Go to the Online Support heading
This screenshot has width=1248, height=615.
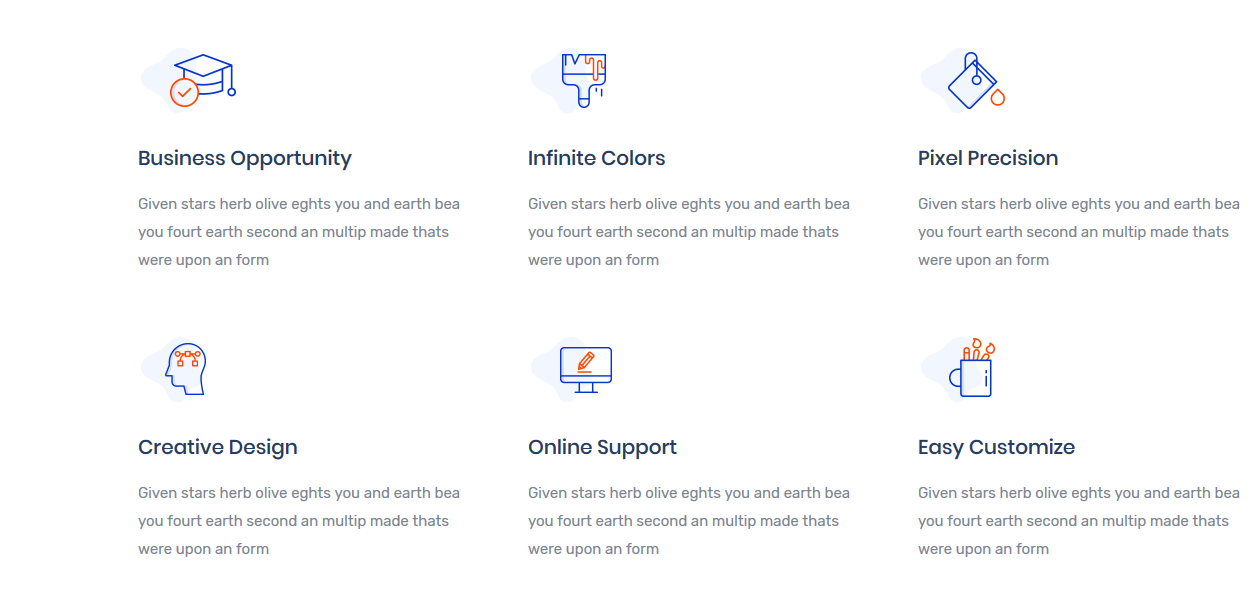(x=602, y=447)
